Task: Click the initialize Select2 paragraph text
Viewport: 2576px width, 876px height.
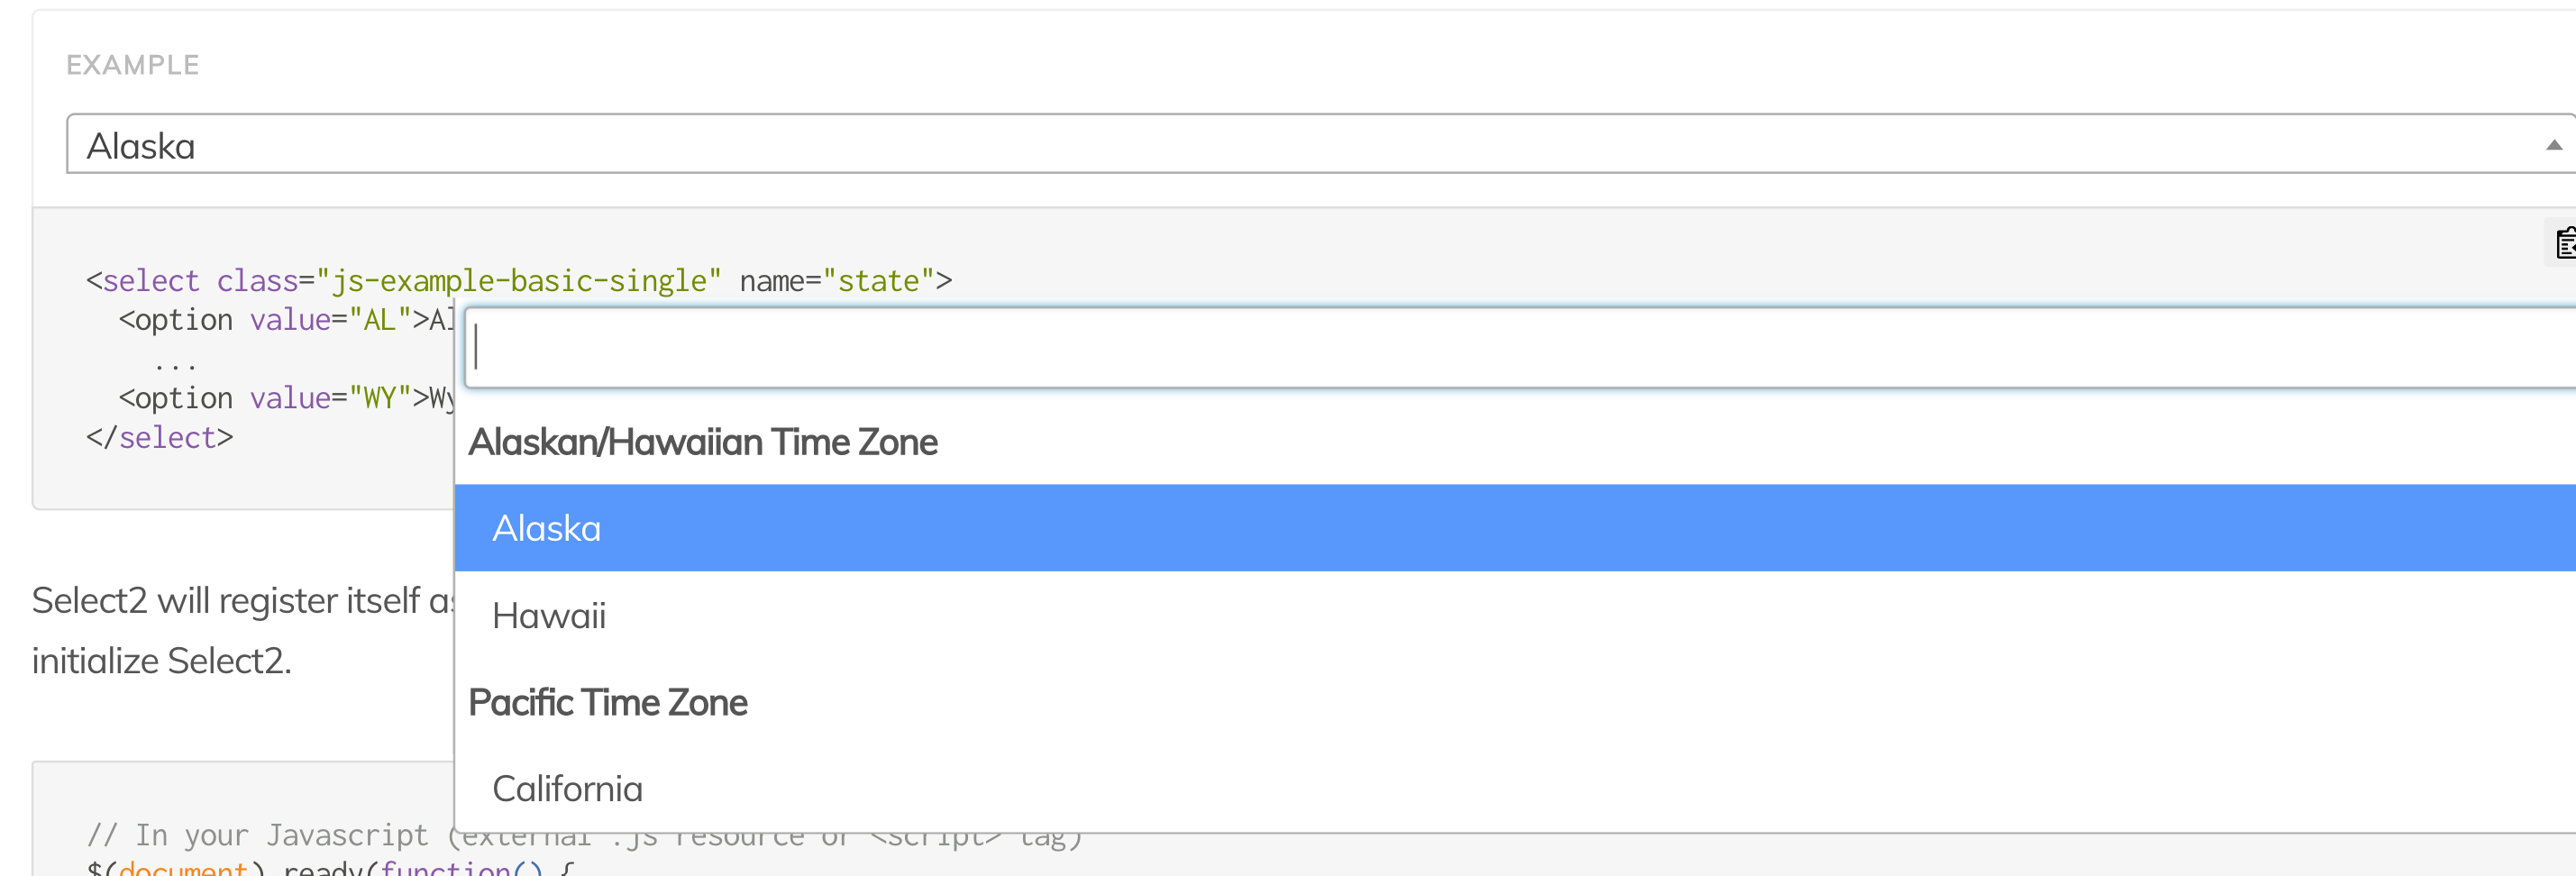Action: pyautogui.click(x=160, y=659)
